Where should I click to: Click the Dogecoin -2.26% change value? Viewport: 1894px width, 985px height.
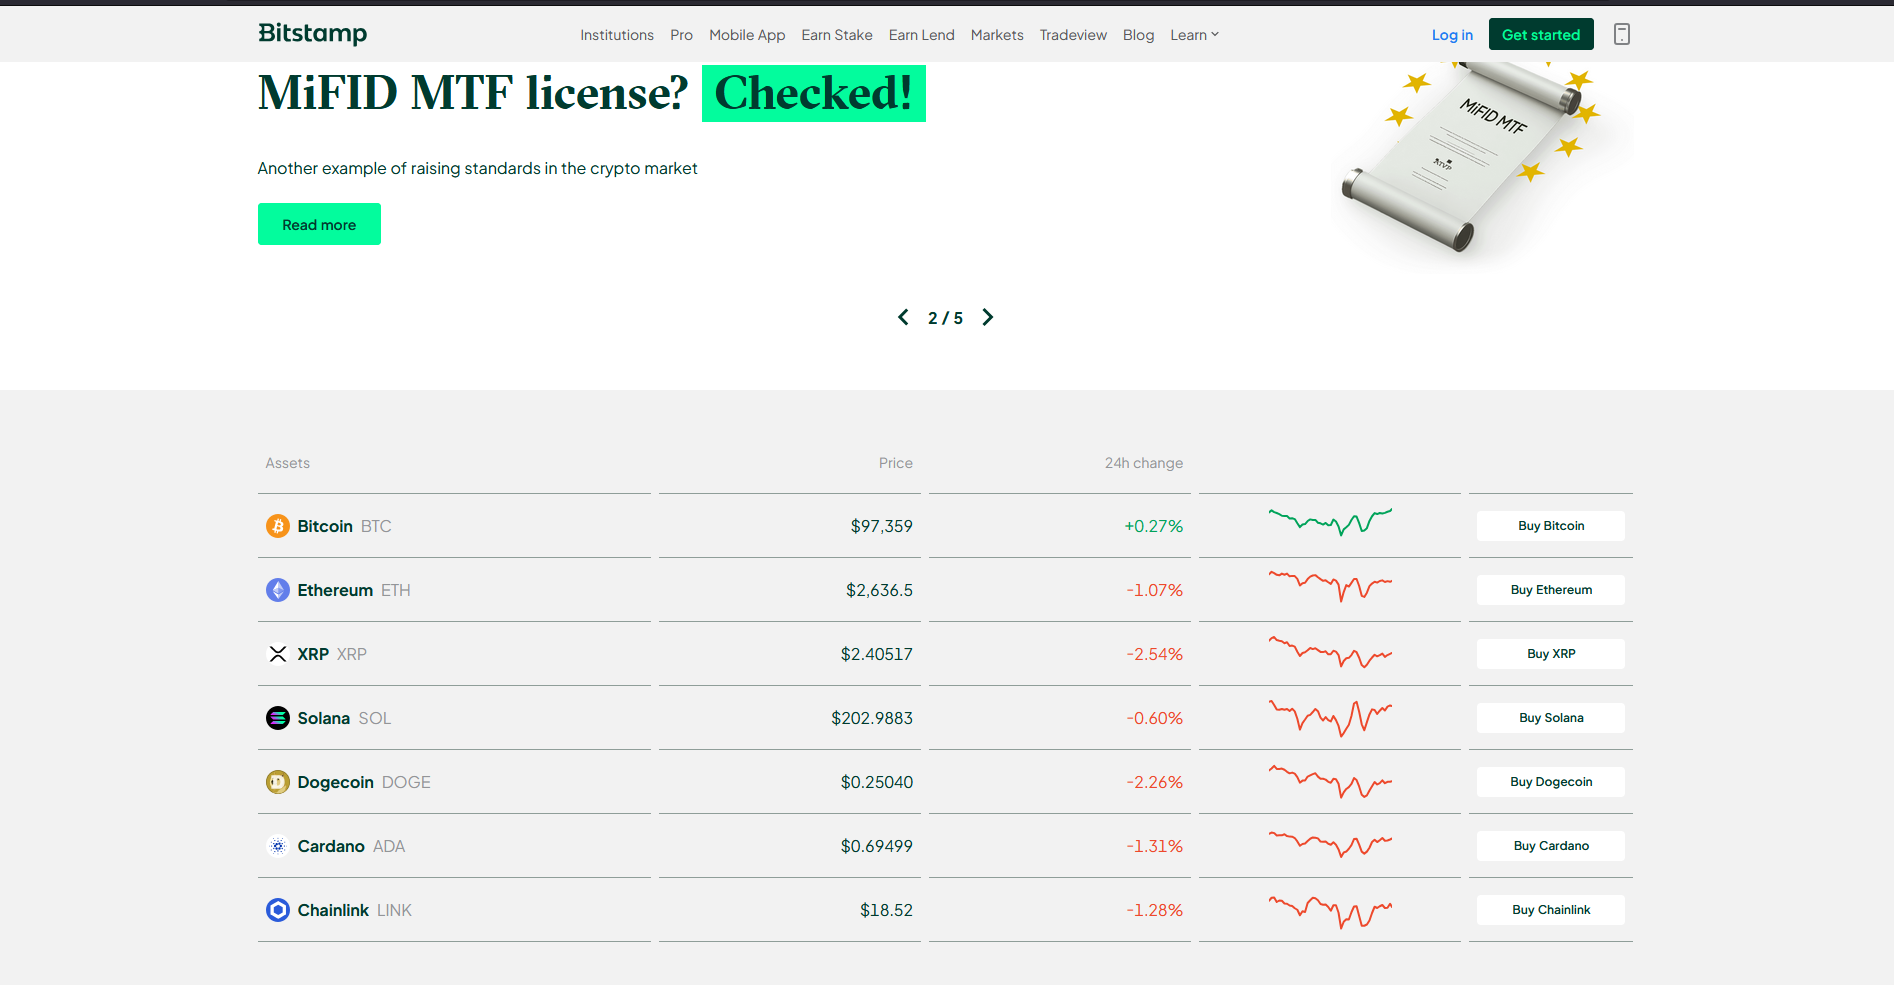(1154, 782)
